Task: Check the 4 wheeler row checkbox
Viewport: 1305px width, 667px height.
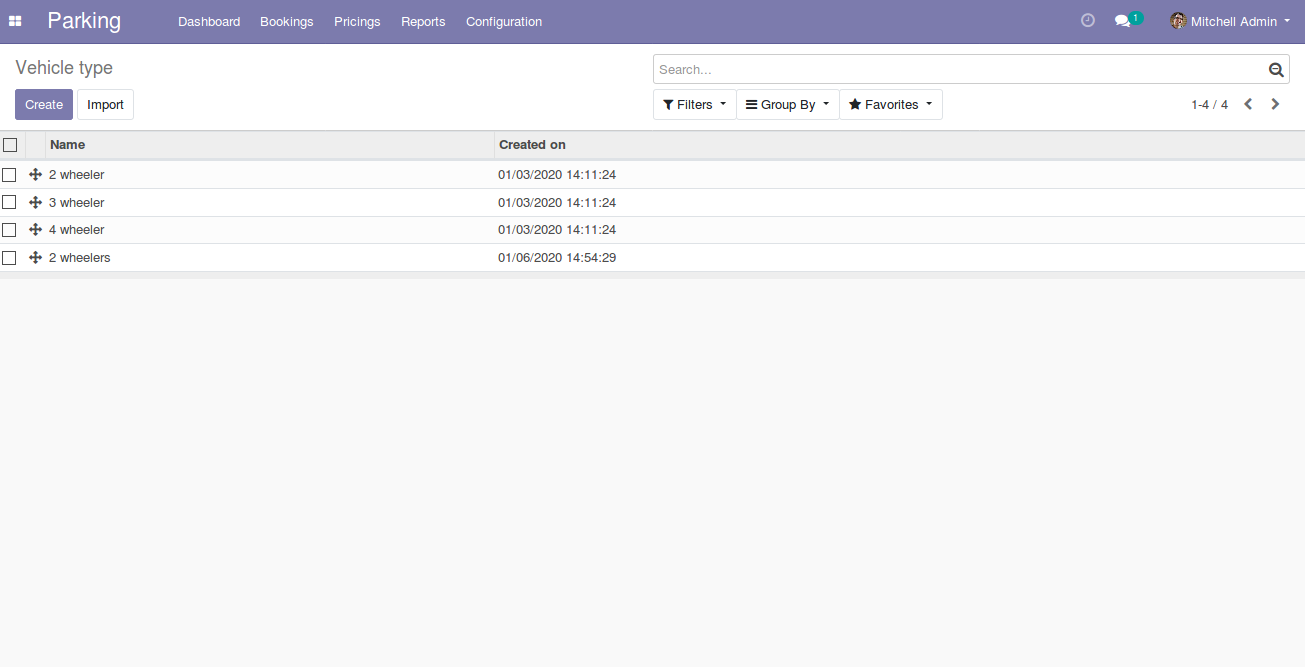Action: pos(9,230)
